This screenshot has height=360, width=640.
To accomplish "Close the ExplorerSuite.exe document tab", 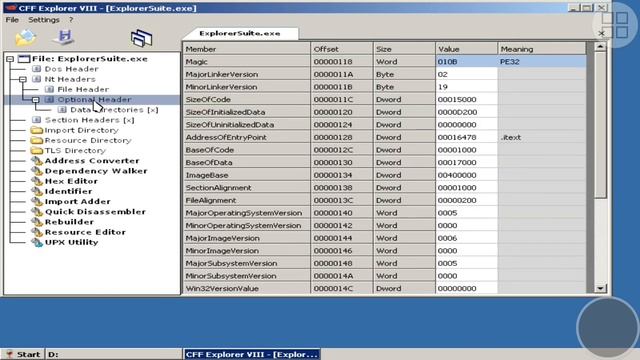I will (x=601, y=33).
